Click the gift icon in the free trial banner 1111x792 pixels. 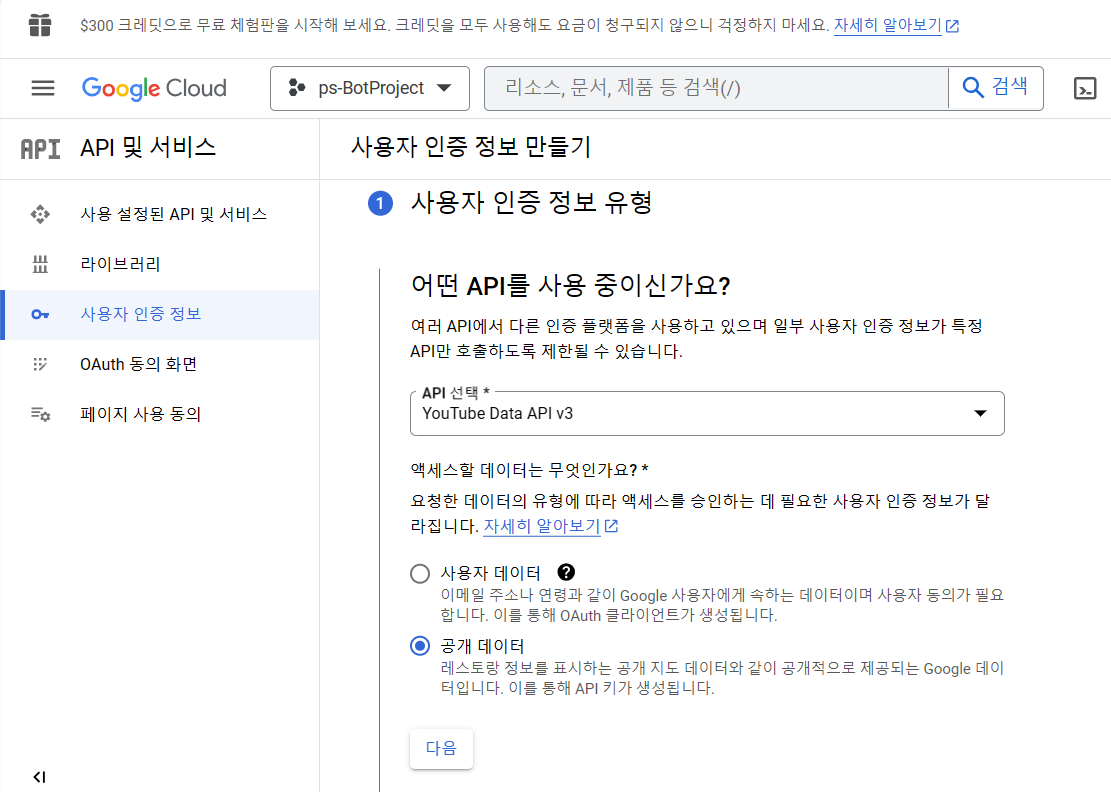point(40,26)
